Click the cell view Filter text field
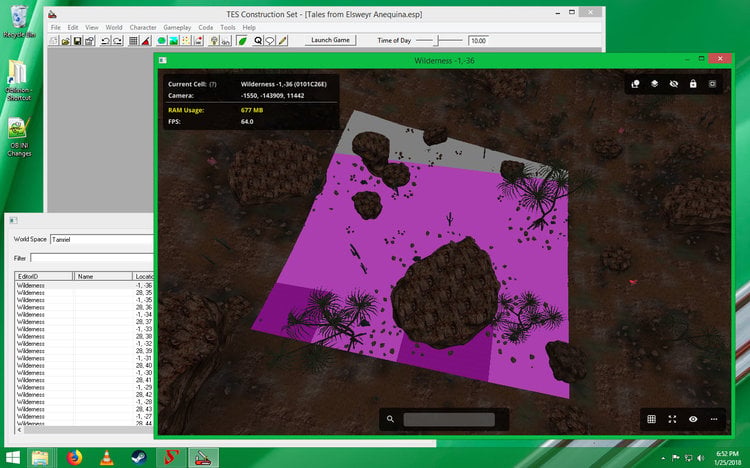 (91, 258)
